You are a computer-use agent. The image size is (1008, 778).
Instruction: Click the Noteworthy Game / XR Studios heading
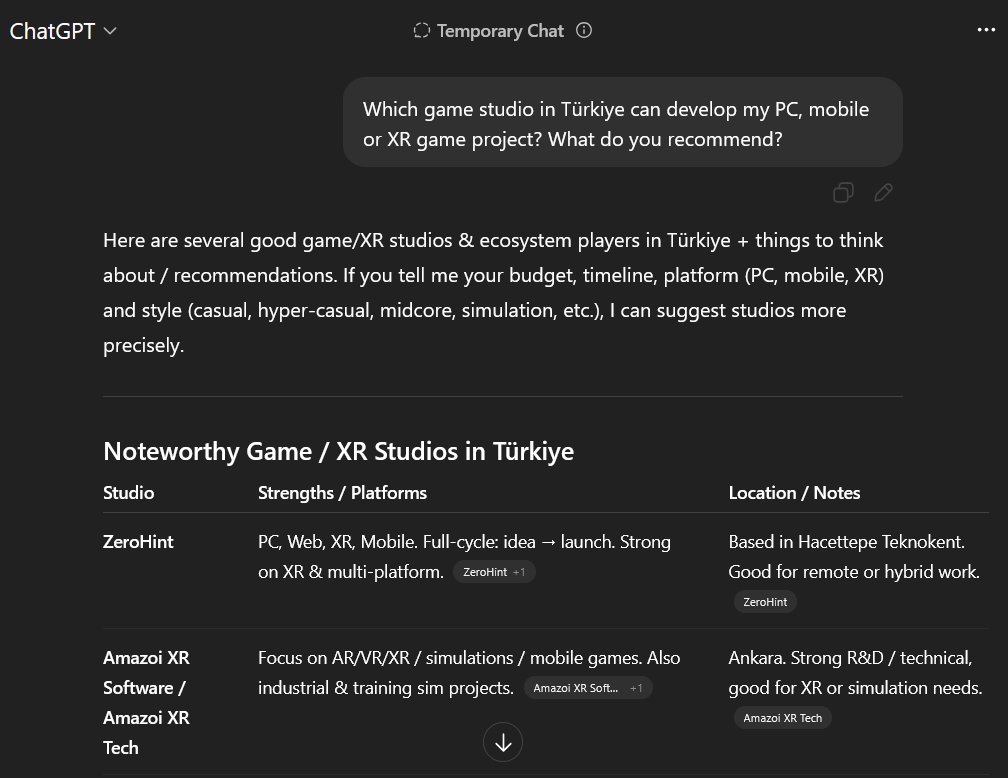tap(338, 451)
